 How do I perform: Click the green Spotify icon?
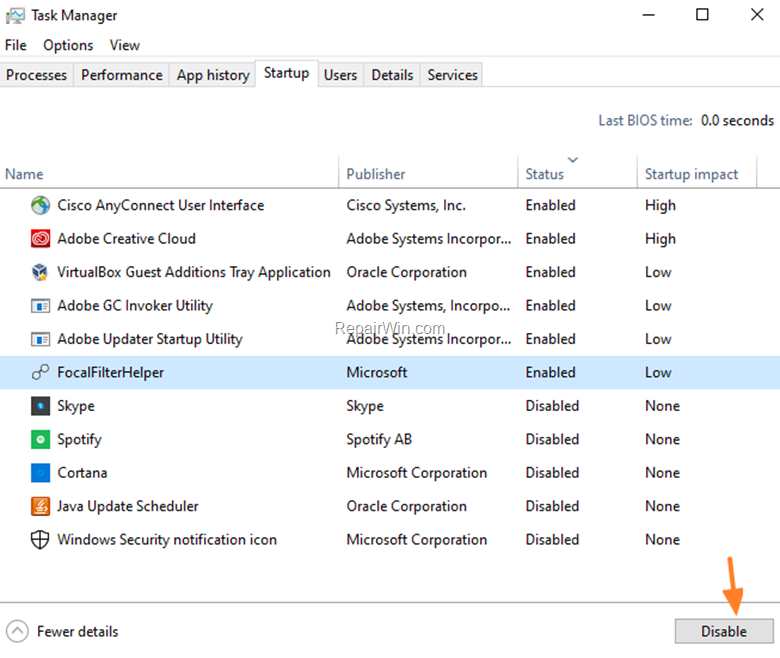[x=40, y=439]
